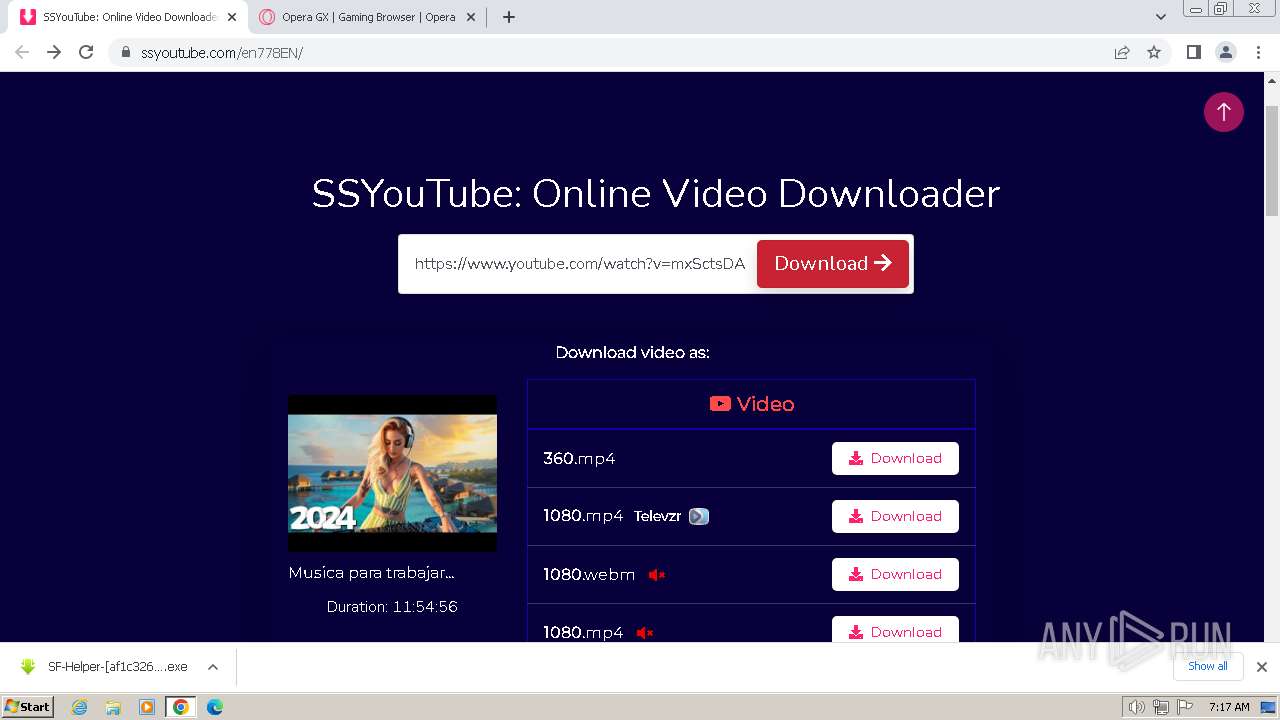Switch to Chrome in the taskbar
Image resolution: width=1280 pixels, height=720 pixels.
pos(180,707)
